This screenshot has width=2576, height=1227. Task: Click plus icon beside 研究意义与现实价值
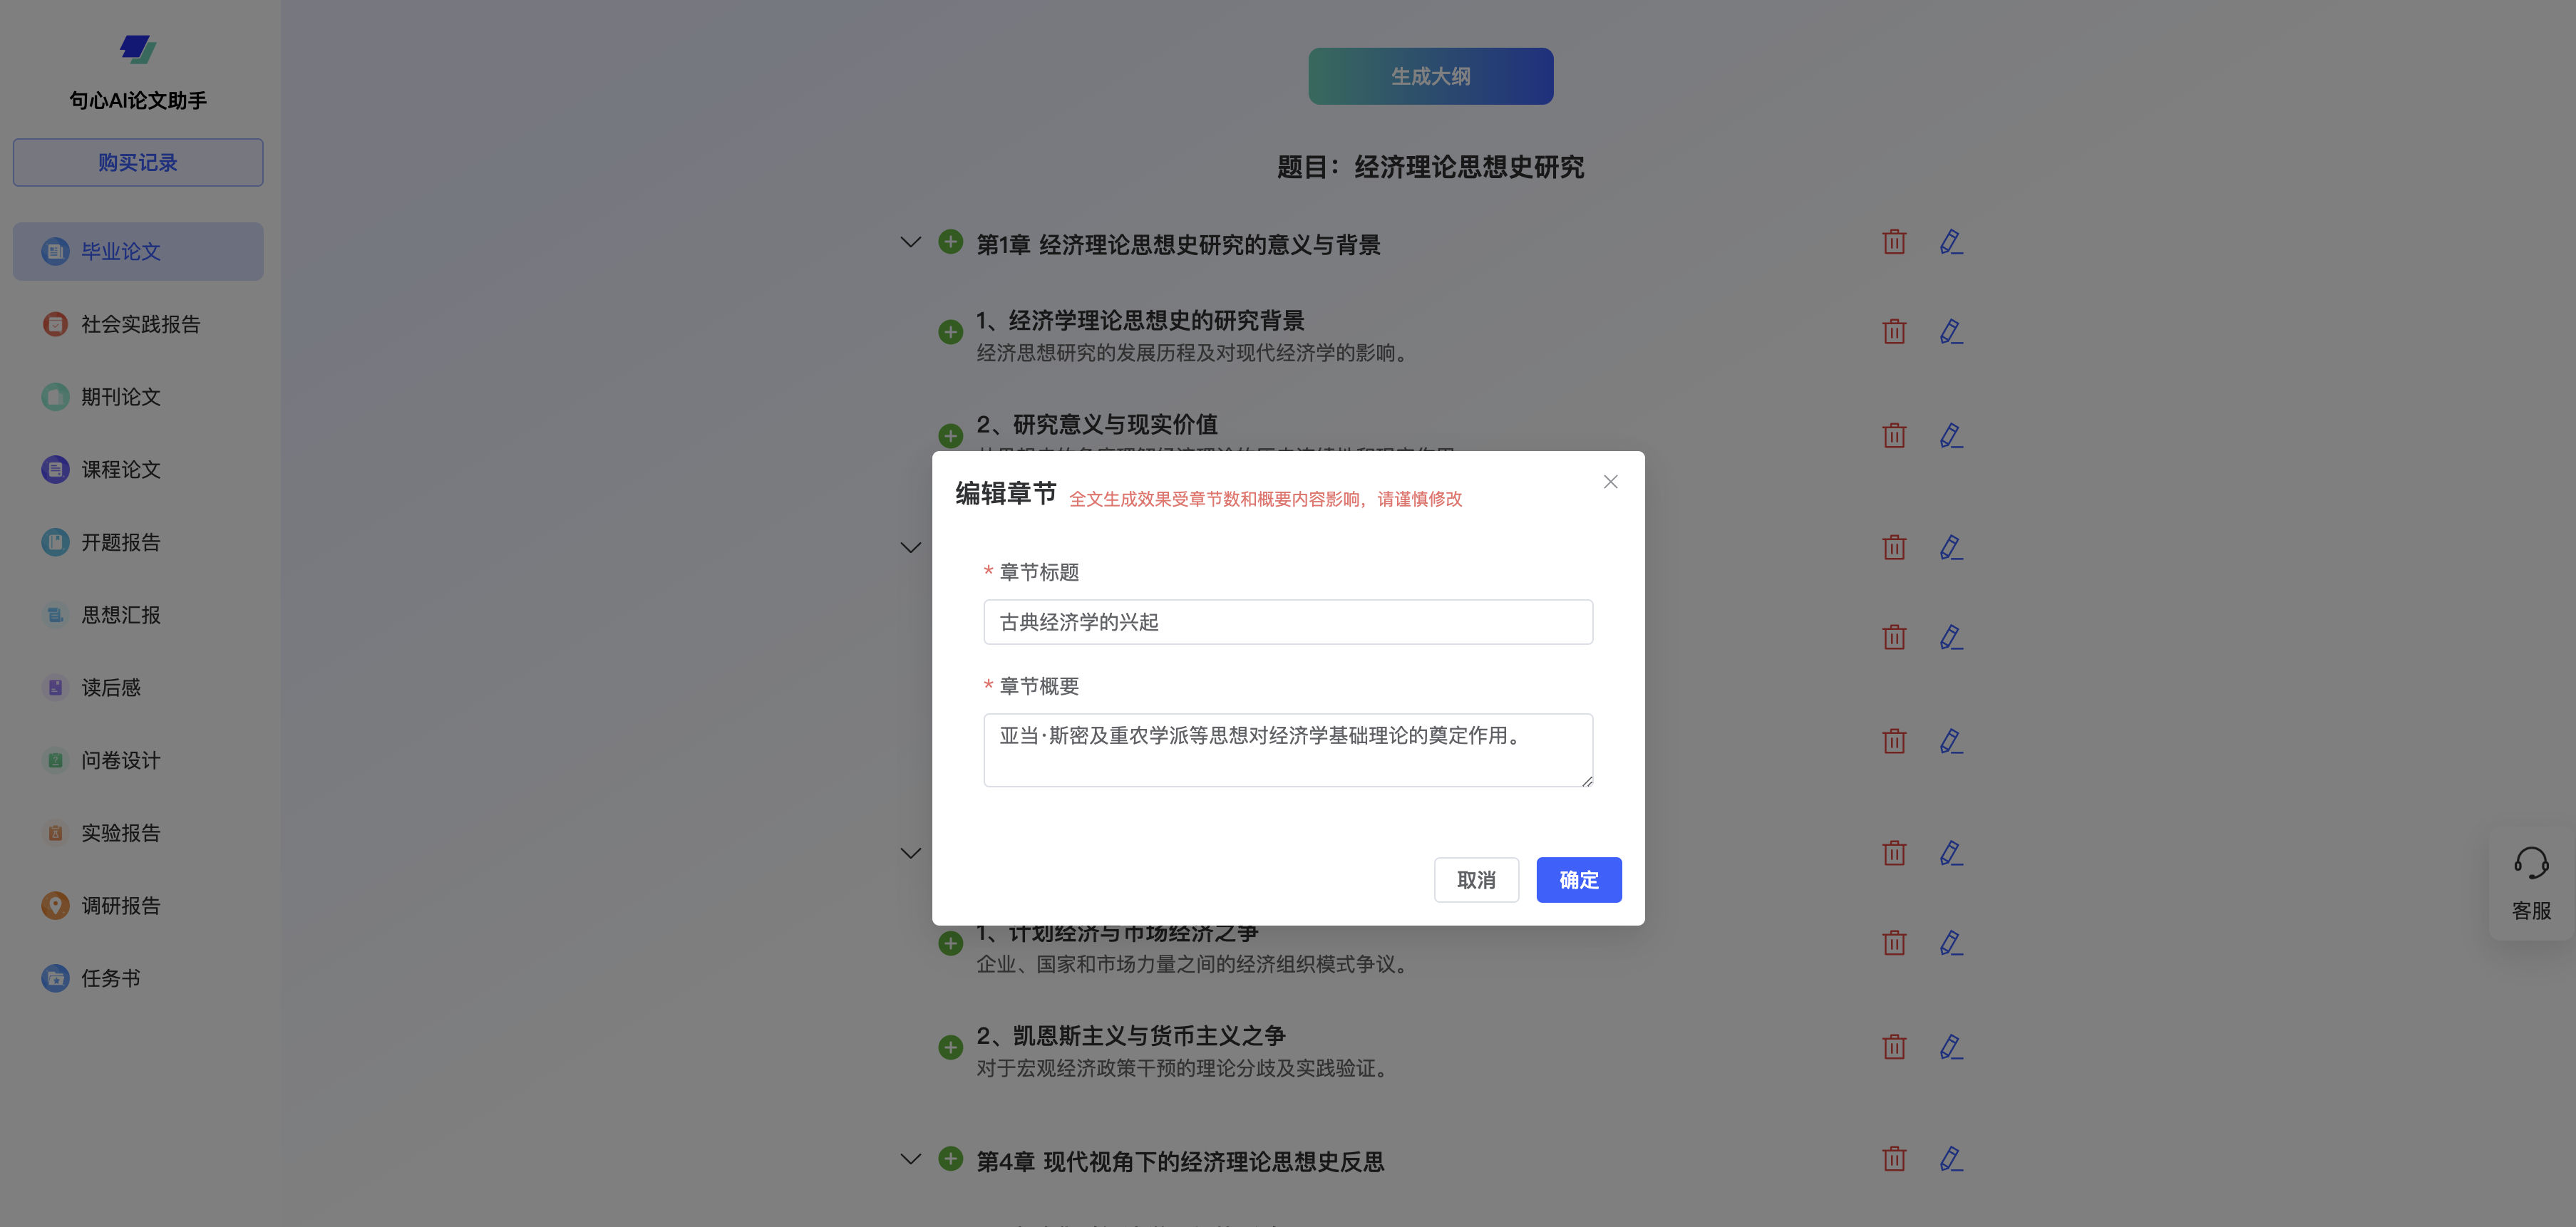[x=950, y=436]
